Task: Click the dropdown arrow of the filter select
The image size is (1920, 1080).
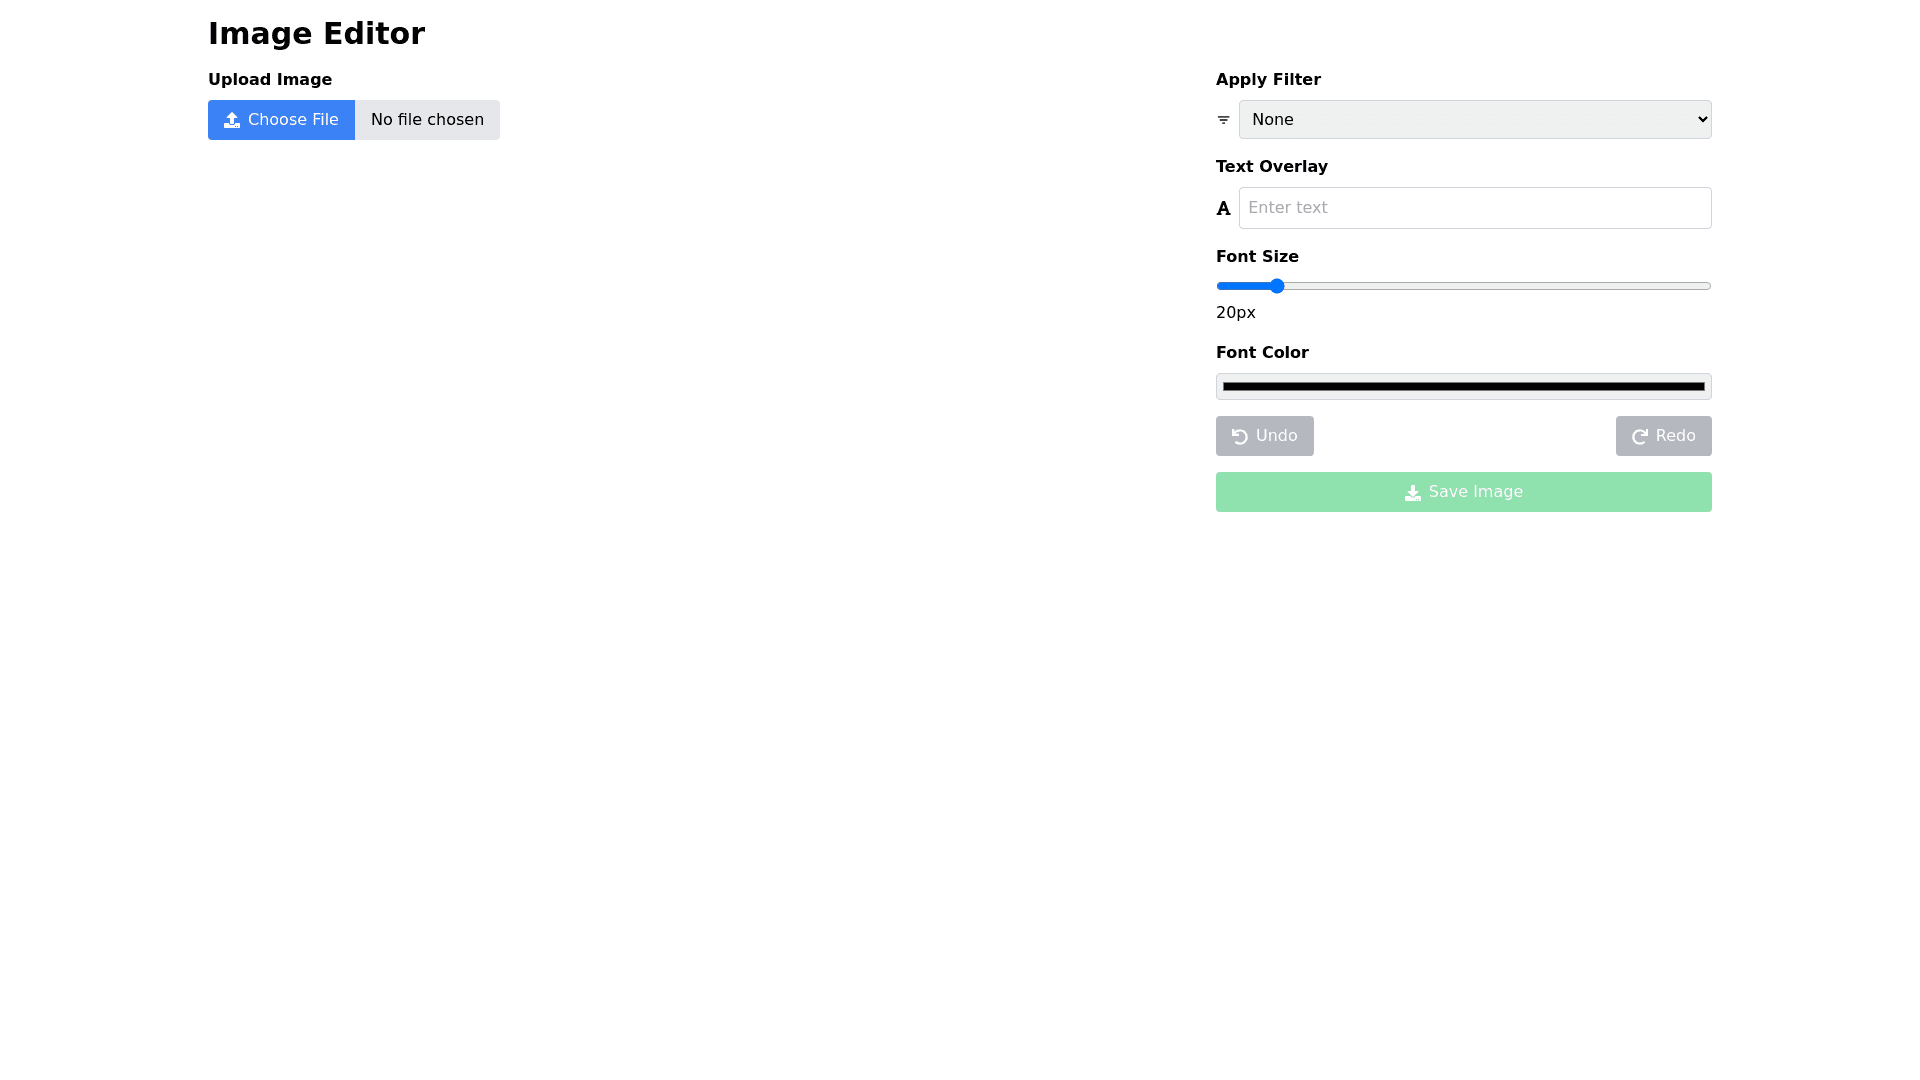Action: 1702,120
